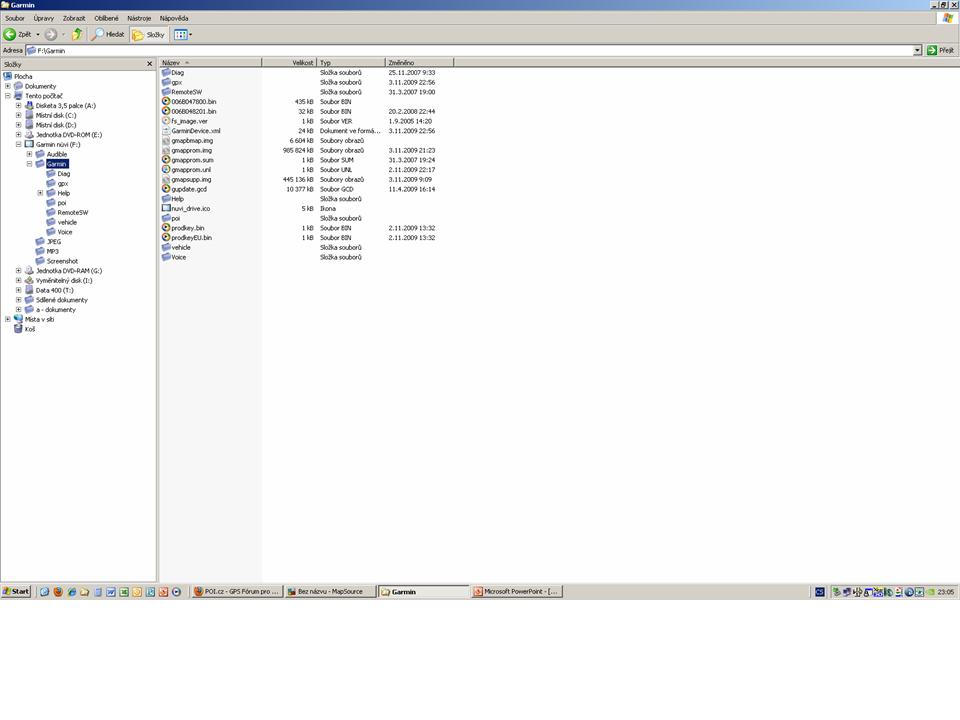Select the nuvi_drive.ico file icon
The image size is (960, 720).
pos(166,208)
